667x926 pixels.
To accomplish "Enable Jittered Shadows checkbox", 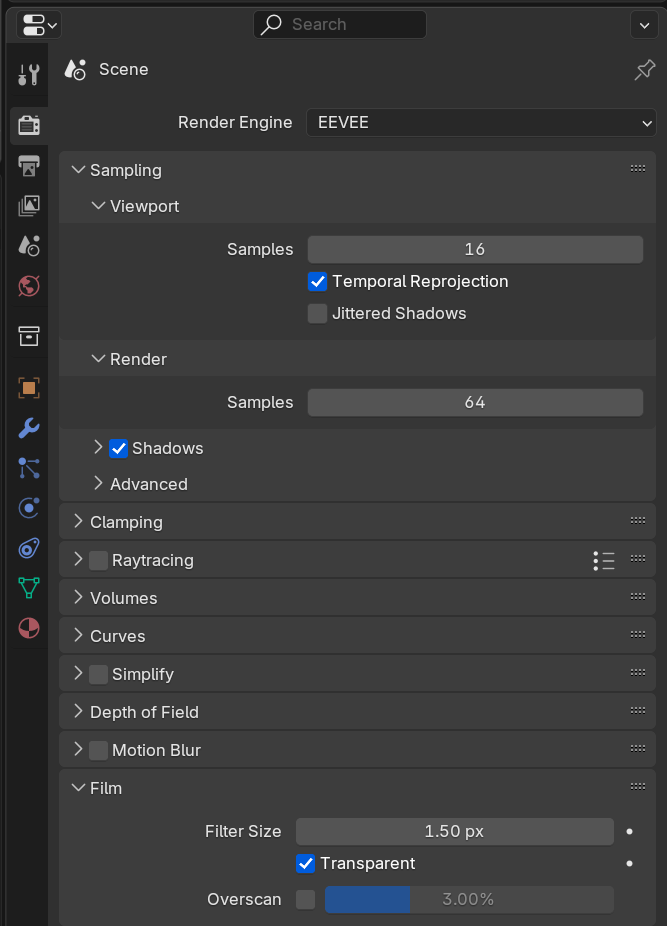I will click(317, 314).
